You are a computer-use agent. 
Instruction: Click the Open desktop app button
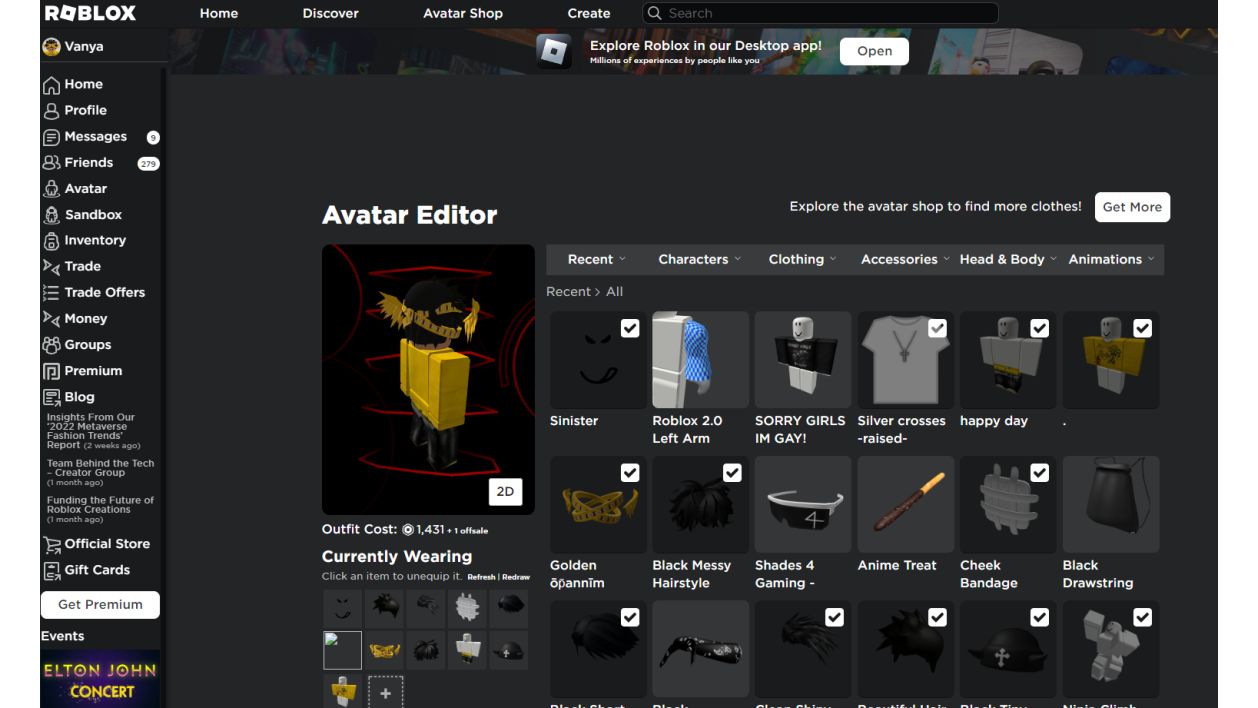pos(874,51)
